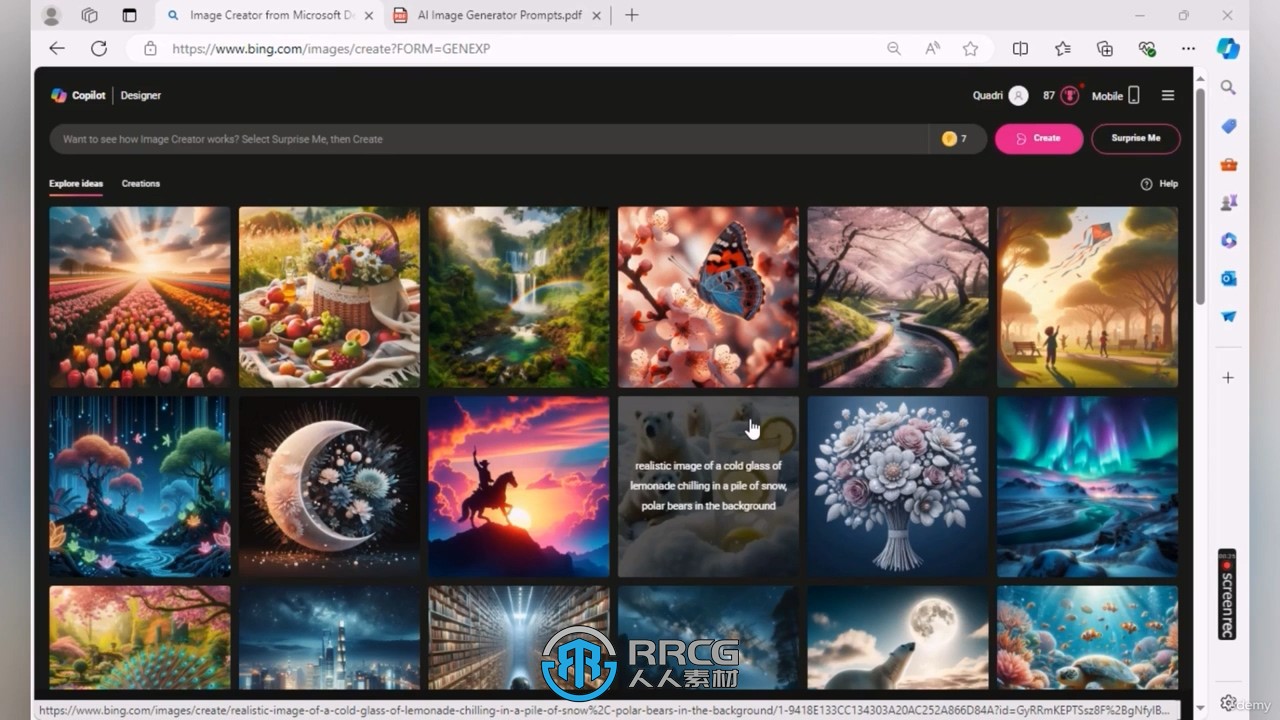
Task: Switch to the Creations tab
Action: (x=141, y=184)
